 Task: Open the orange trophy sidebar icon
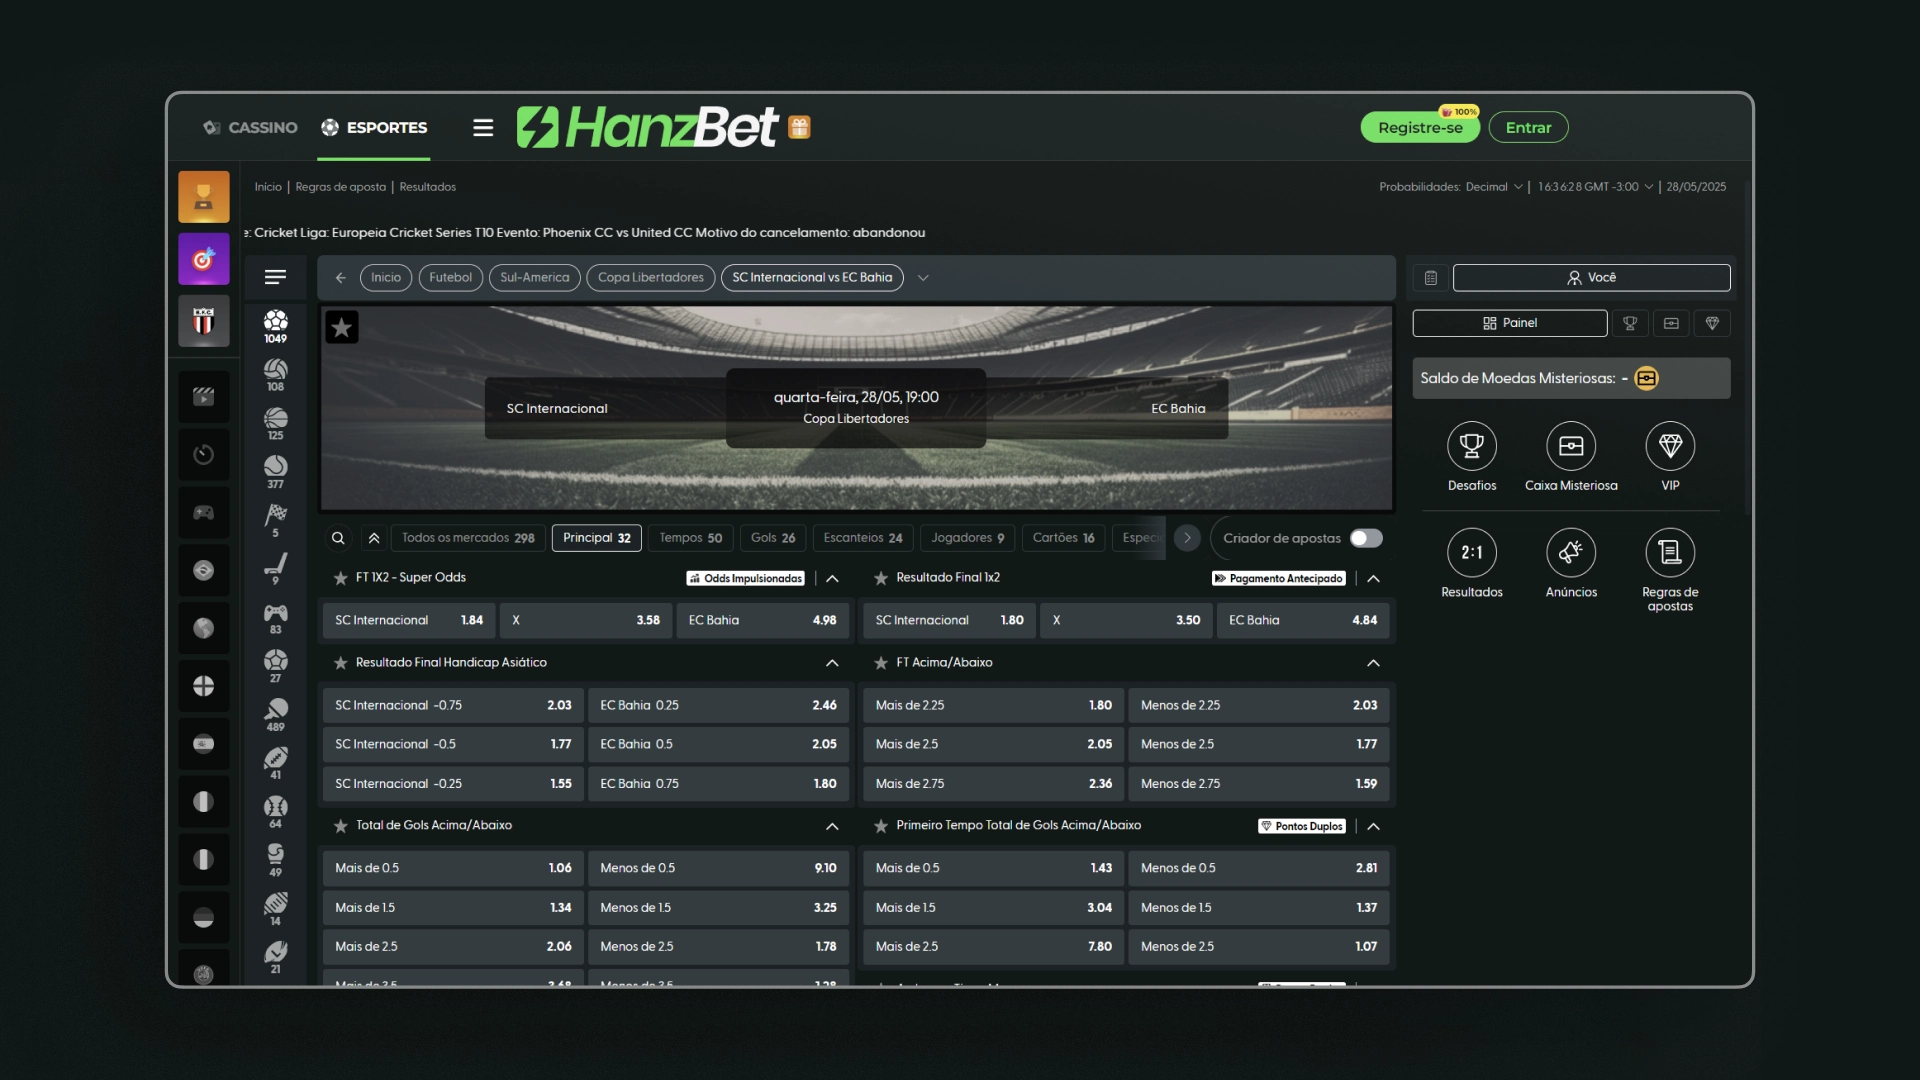204,197
